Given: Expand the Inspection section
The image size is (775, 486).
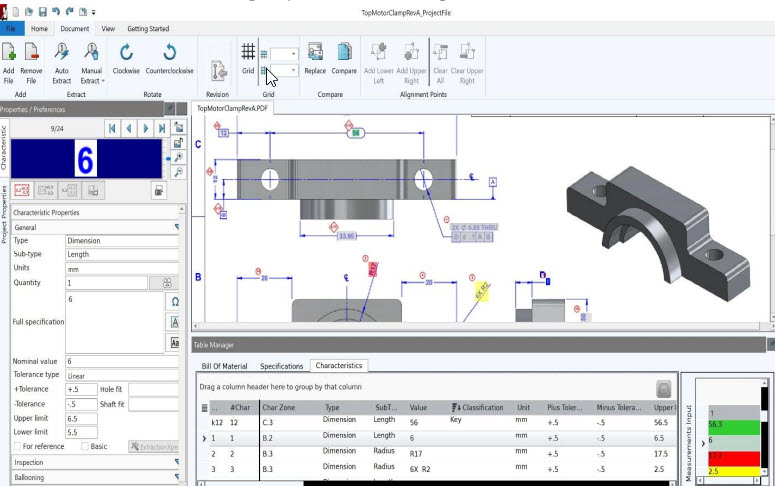Looking at the screenshot, I should coord(95,462).
